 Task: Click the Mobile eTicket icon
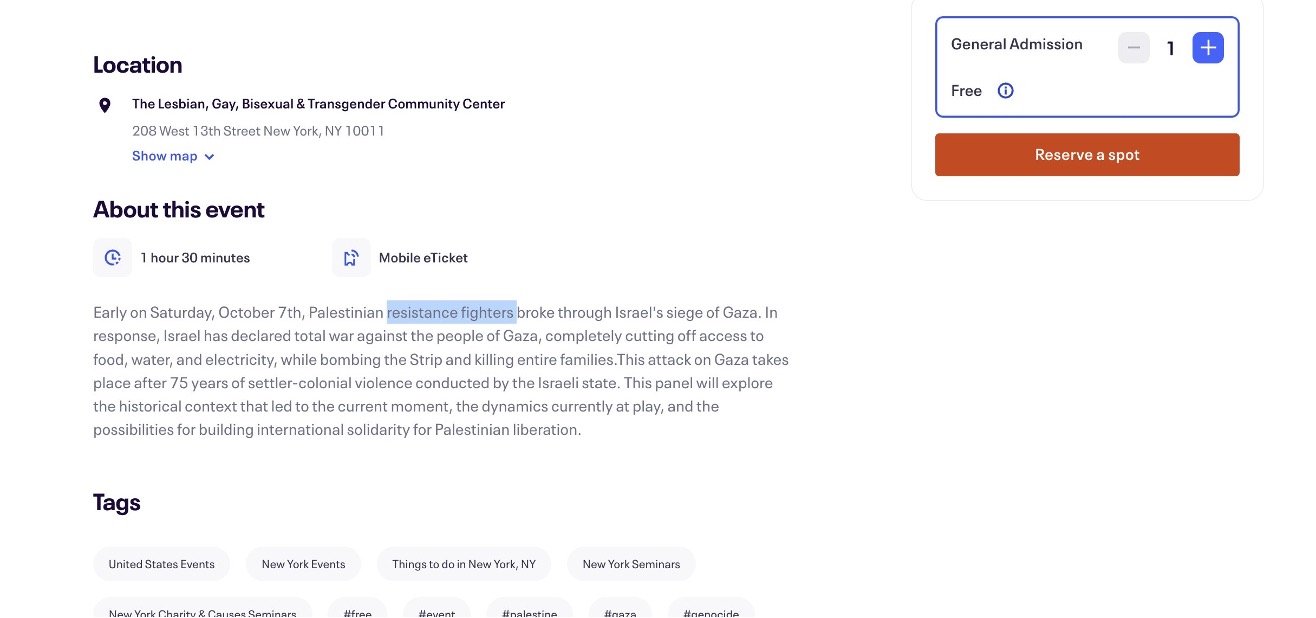[351, 258]
